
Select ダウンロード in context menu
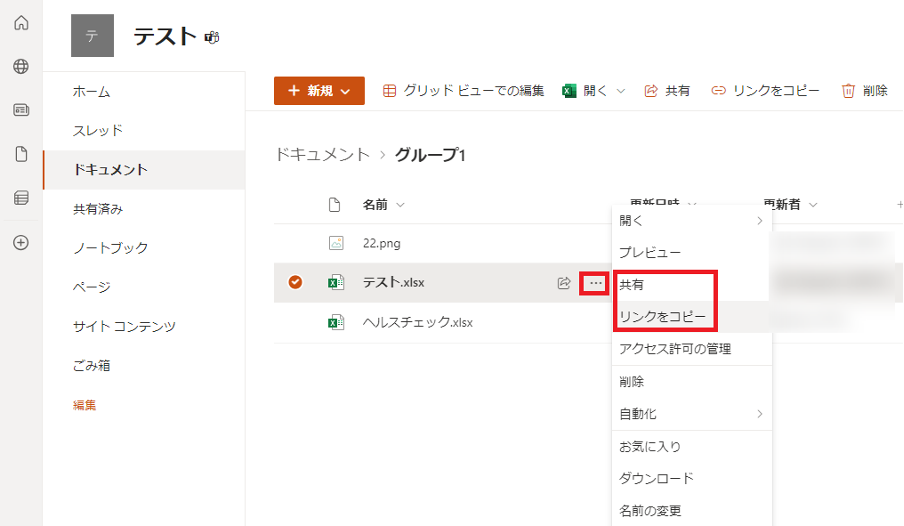point(692,478)
